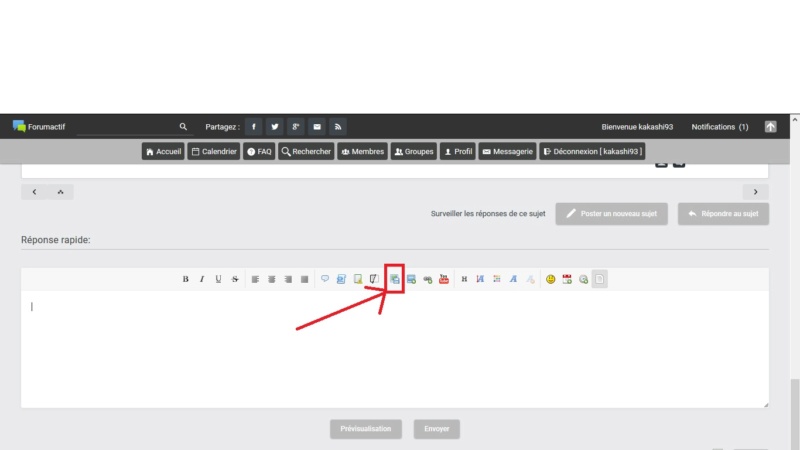Align text to the right
This screenshot has height=450, width=800.
(x=288, y=279)
